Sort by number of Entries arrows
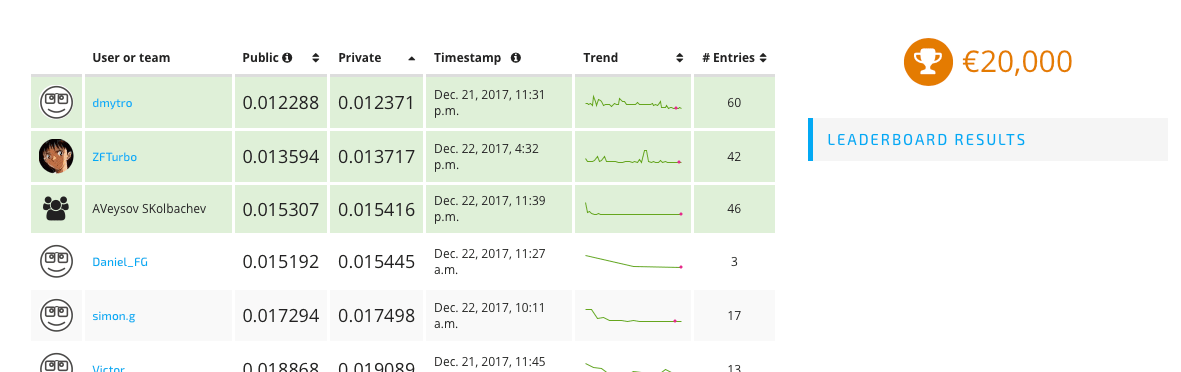This screenshot has height=372, width=1181. [763, 58]
